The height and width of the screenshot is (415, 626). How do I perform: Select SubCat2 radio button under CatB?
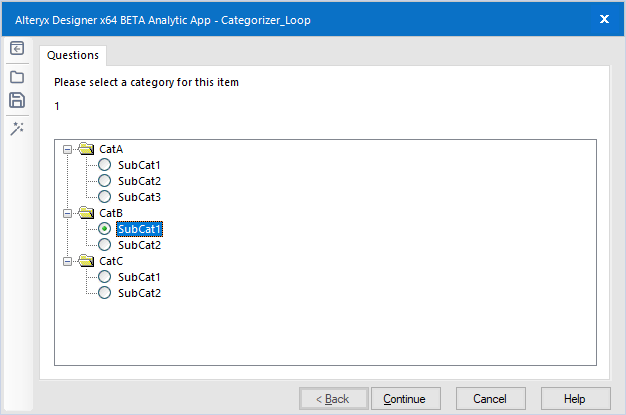tap(105, 245)
